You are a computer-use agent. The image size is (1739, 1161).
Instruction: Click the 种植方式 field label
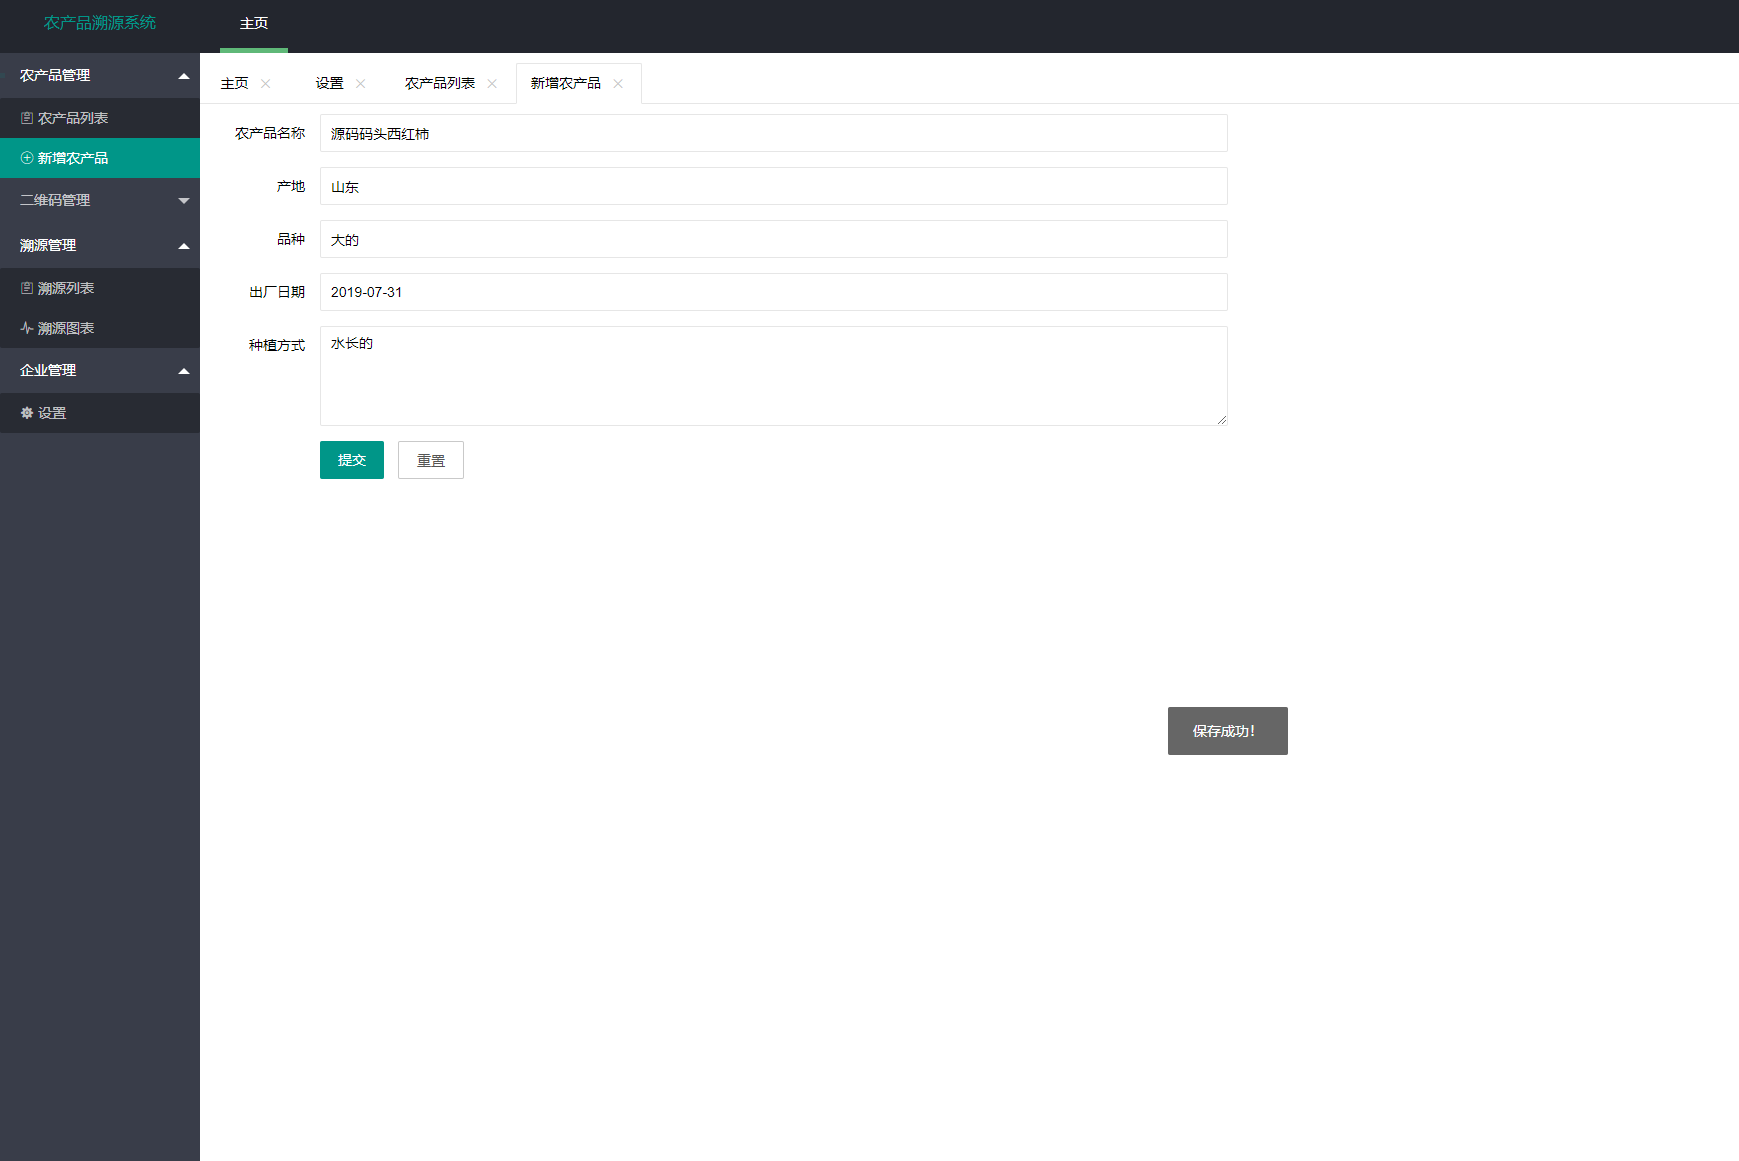coord(277,345)
